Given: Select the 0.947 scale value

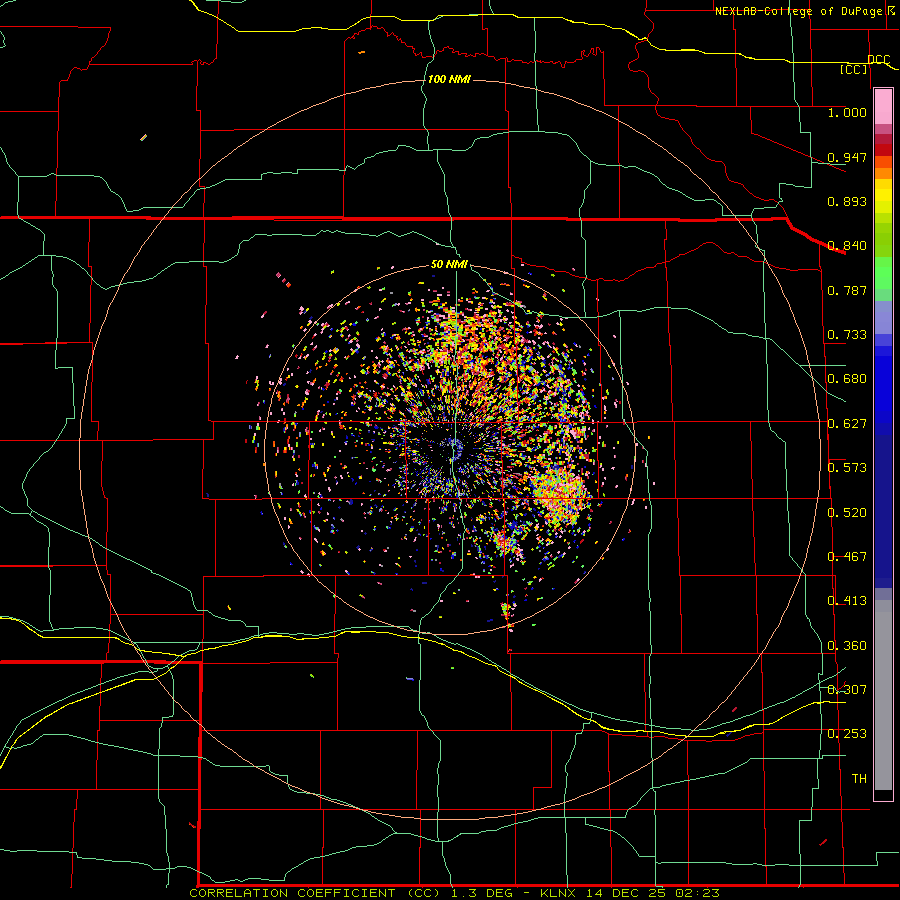Looking at the screenshot, I should tap(847, 157).
